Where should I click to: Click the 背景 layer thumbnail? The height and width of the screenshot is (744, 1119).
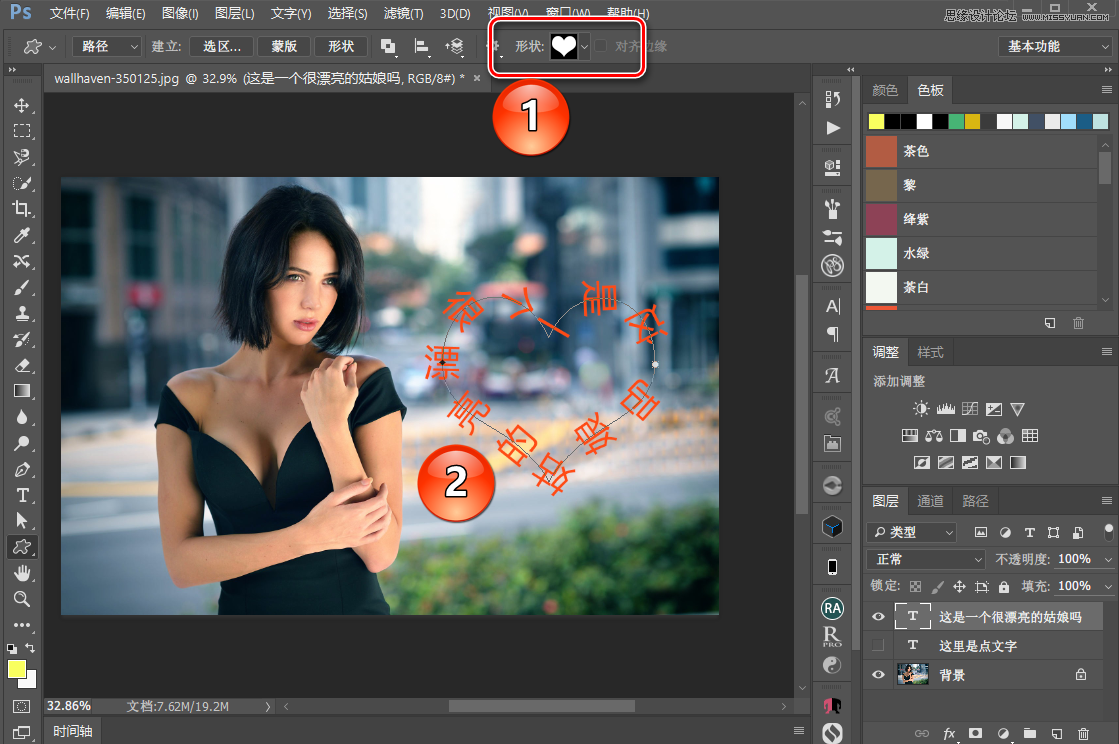click(x=913, y=674)
